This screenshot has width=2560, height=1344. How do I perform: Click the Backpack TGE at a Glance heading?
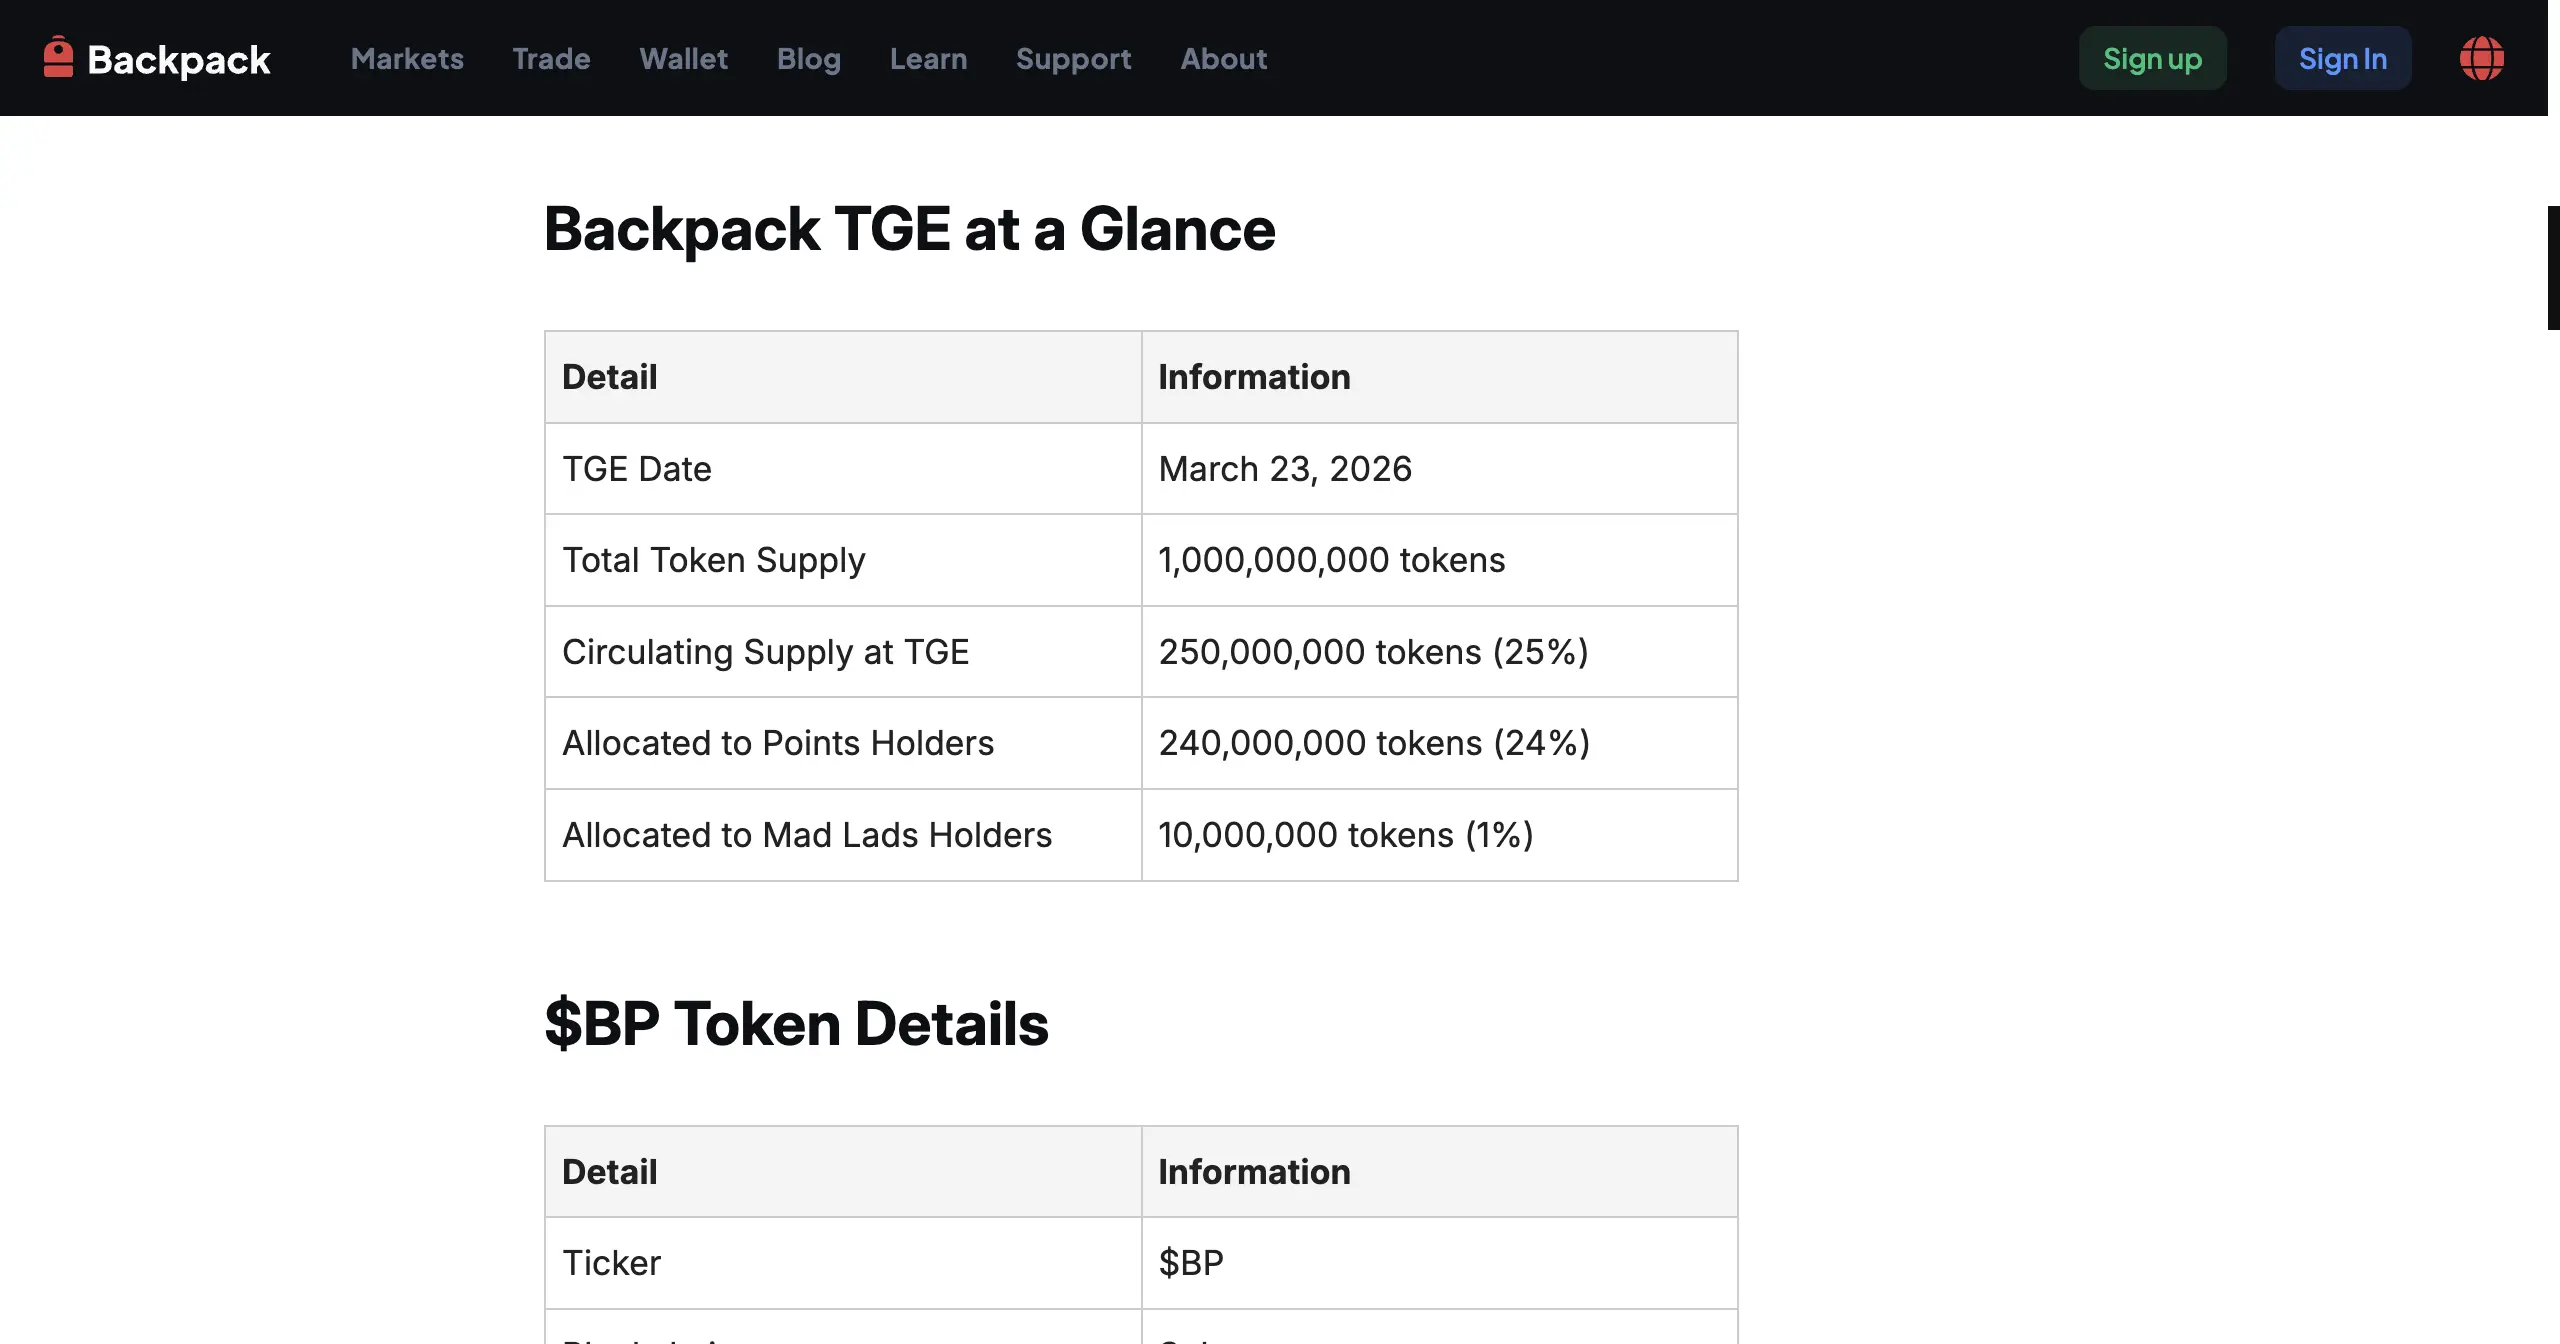(x=910, y=229)
